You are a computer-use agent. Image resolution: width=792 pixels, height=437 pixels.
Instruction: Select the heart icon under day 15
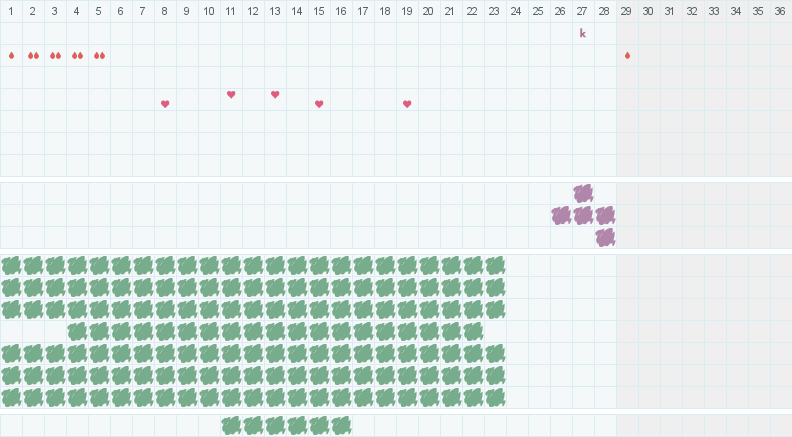319,104
